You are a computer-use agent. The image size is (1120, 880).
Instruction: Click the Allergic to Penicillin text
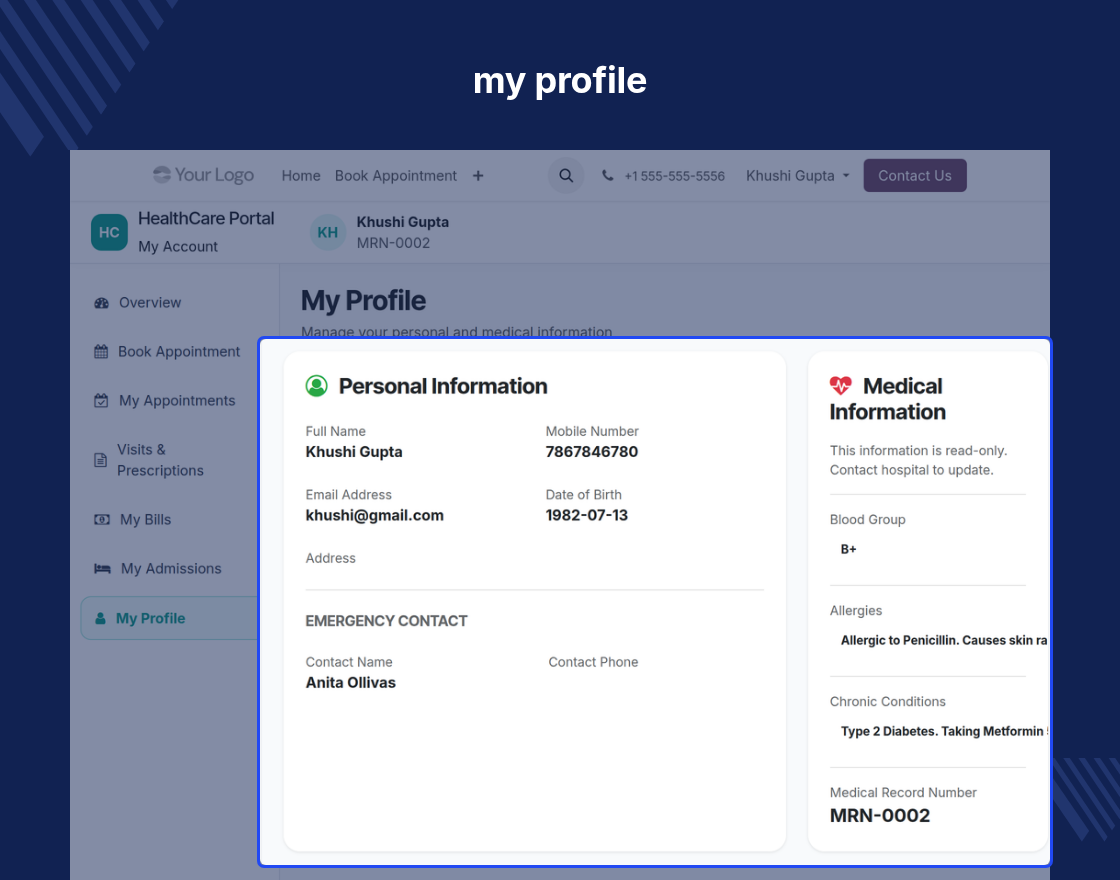[944, 640]
